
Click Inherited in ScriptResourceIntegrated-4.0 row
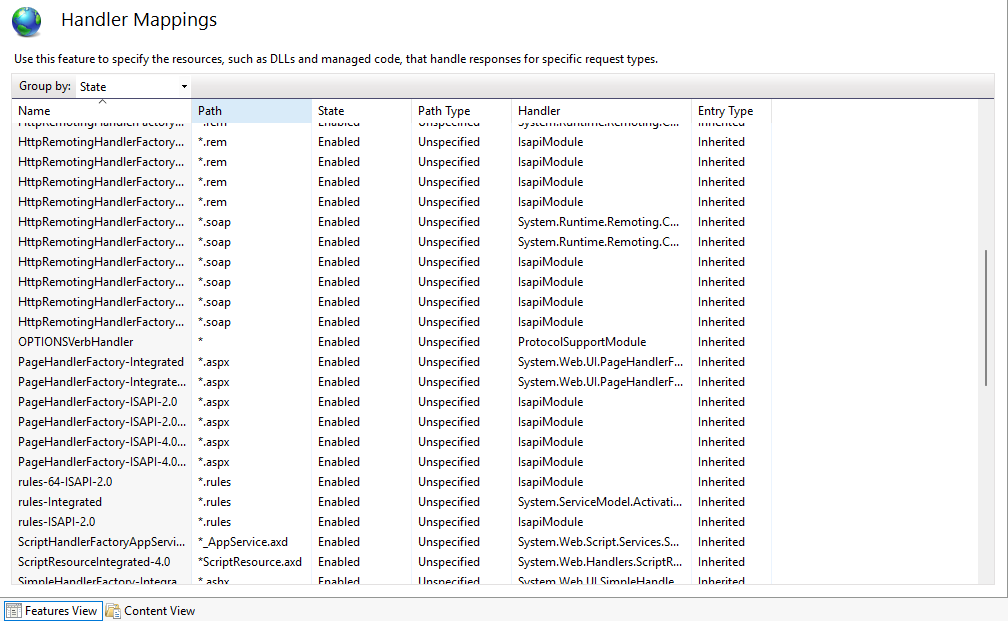point(721,561)
